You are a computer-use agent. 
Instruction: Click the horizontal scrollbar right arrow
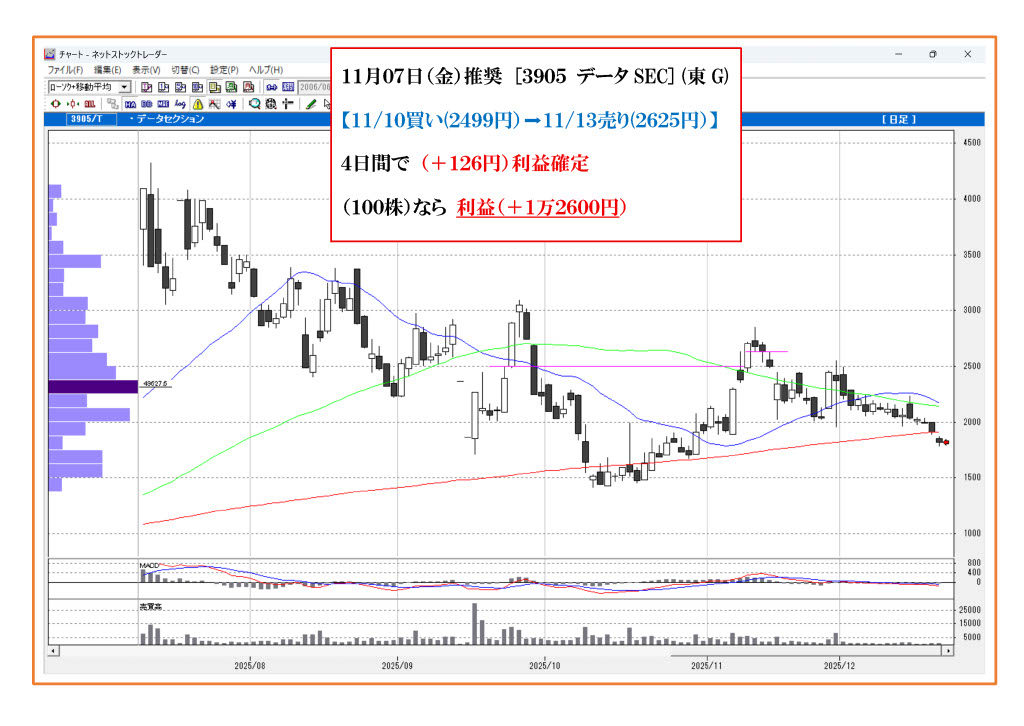[x=945, y=650]
